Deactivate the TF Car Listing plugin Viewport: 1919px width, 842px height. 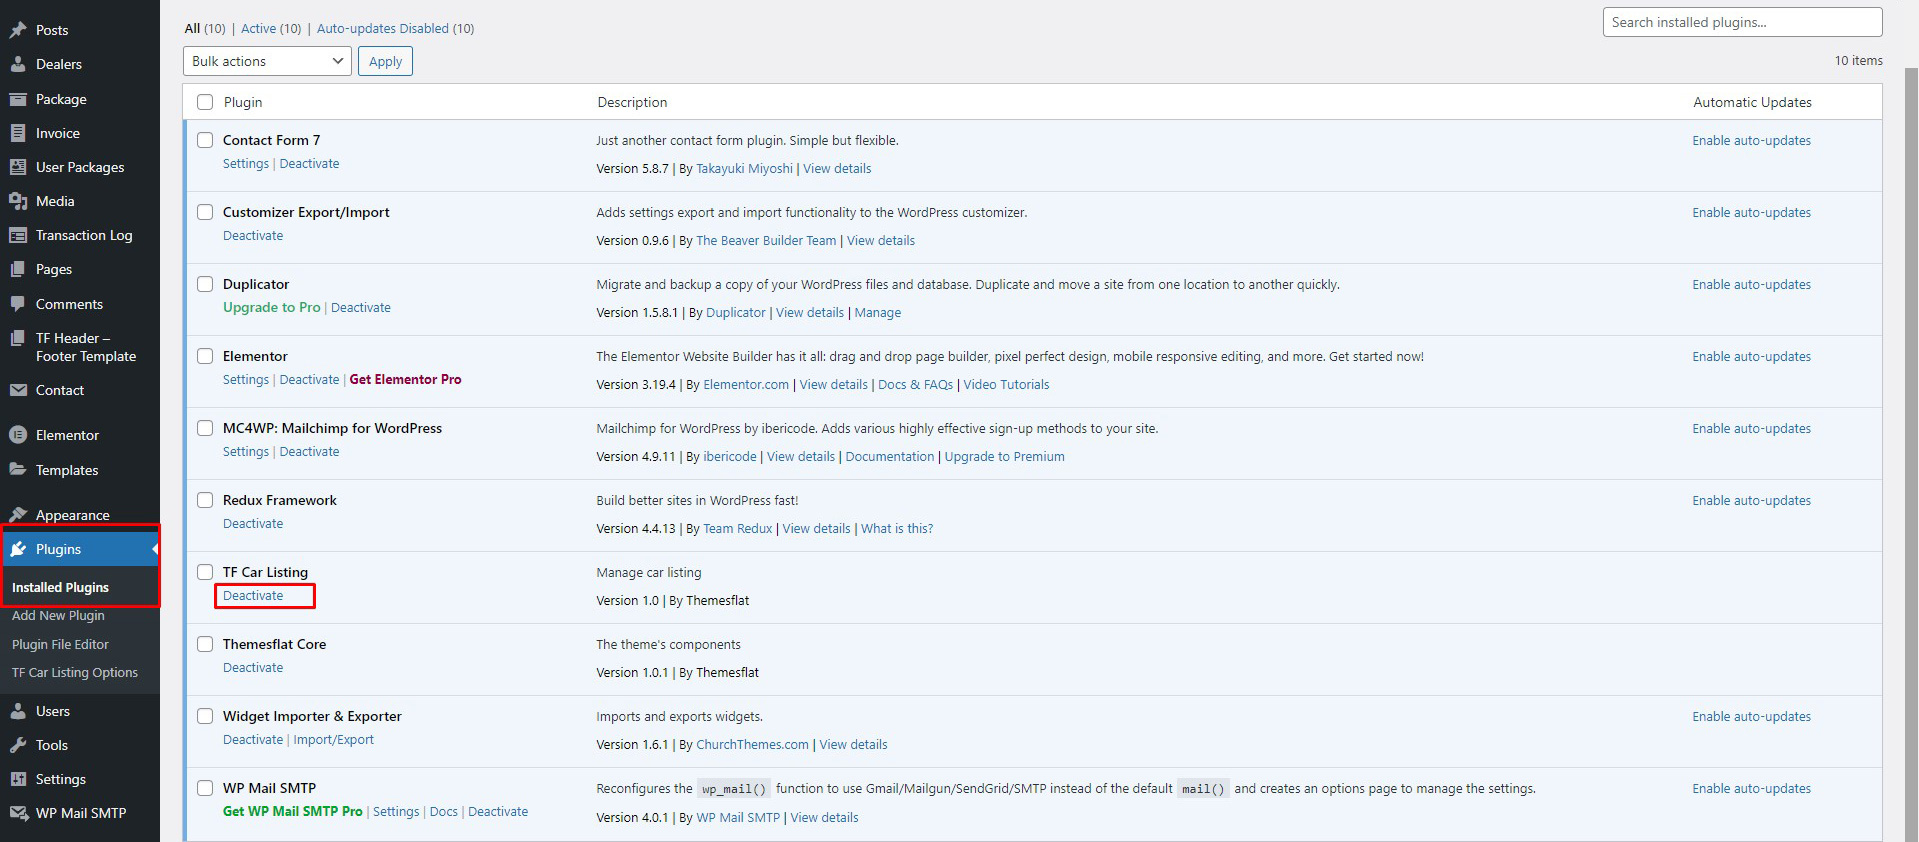(253, 595)
